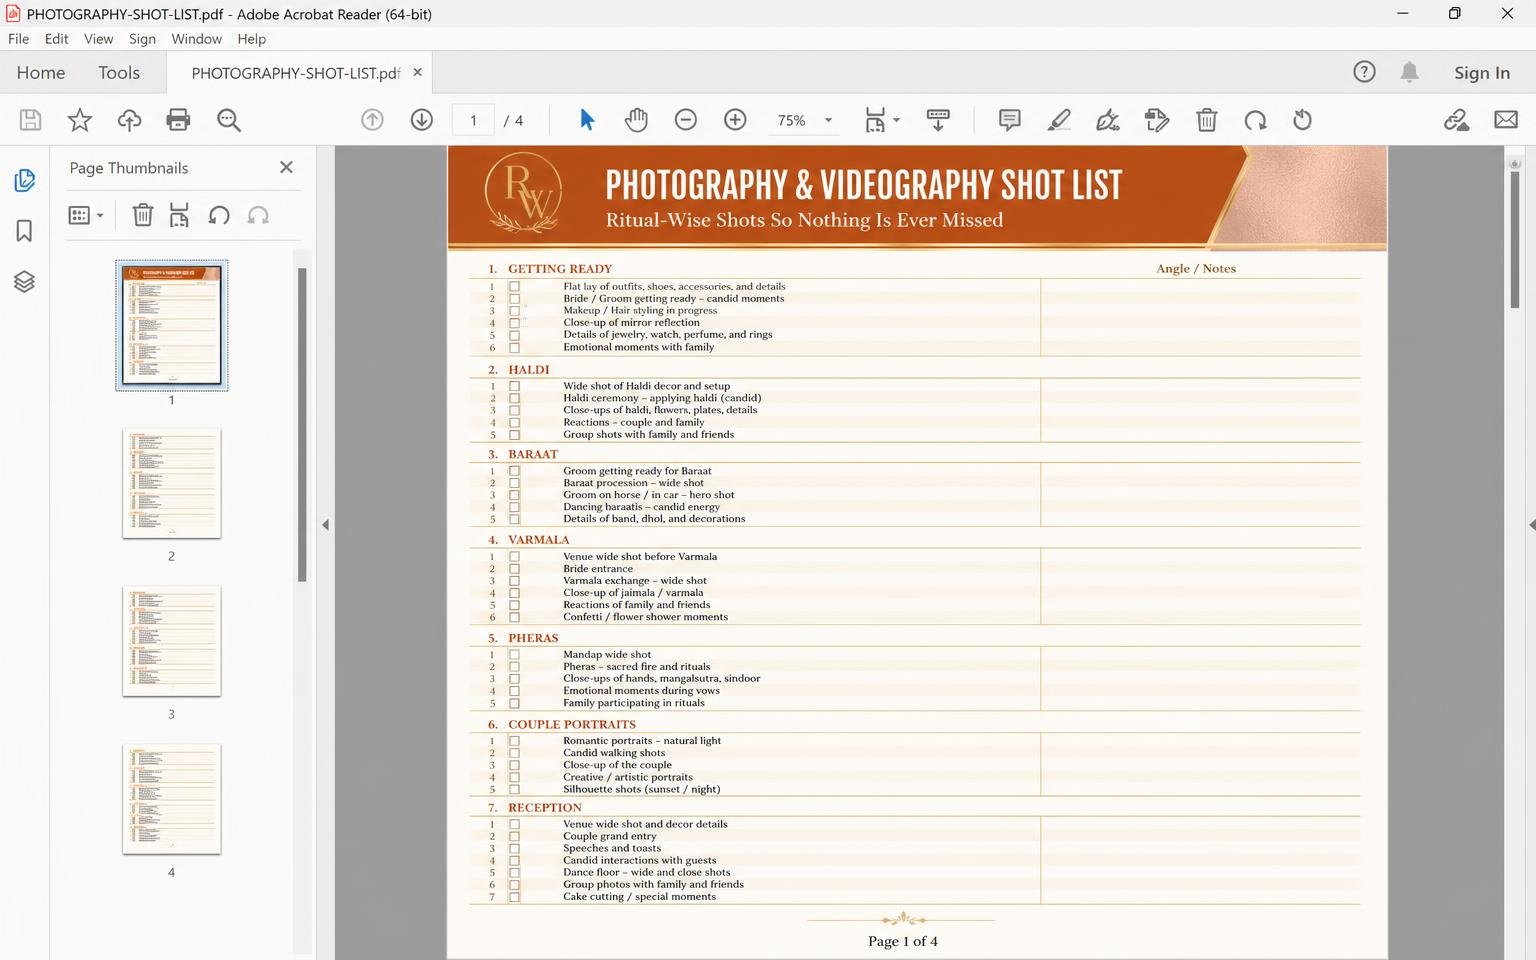Share a link to the file
Viewport: 1536px width, 960px height.
(x=1457, y=120)
